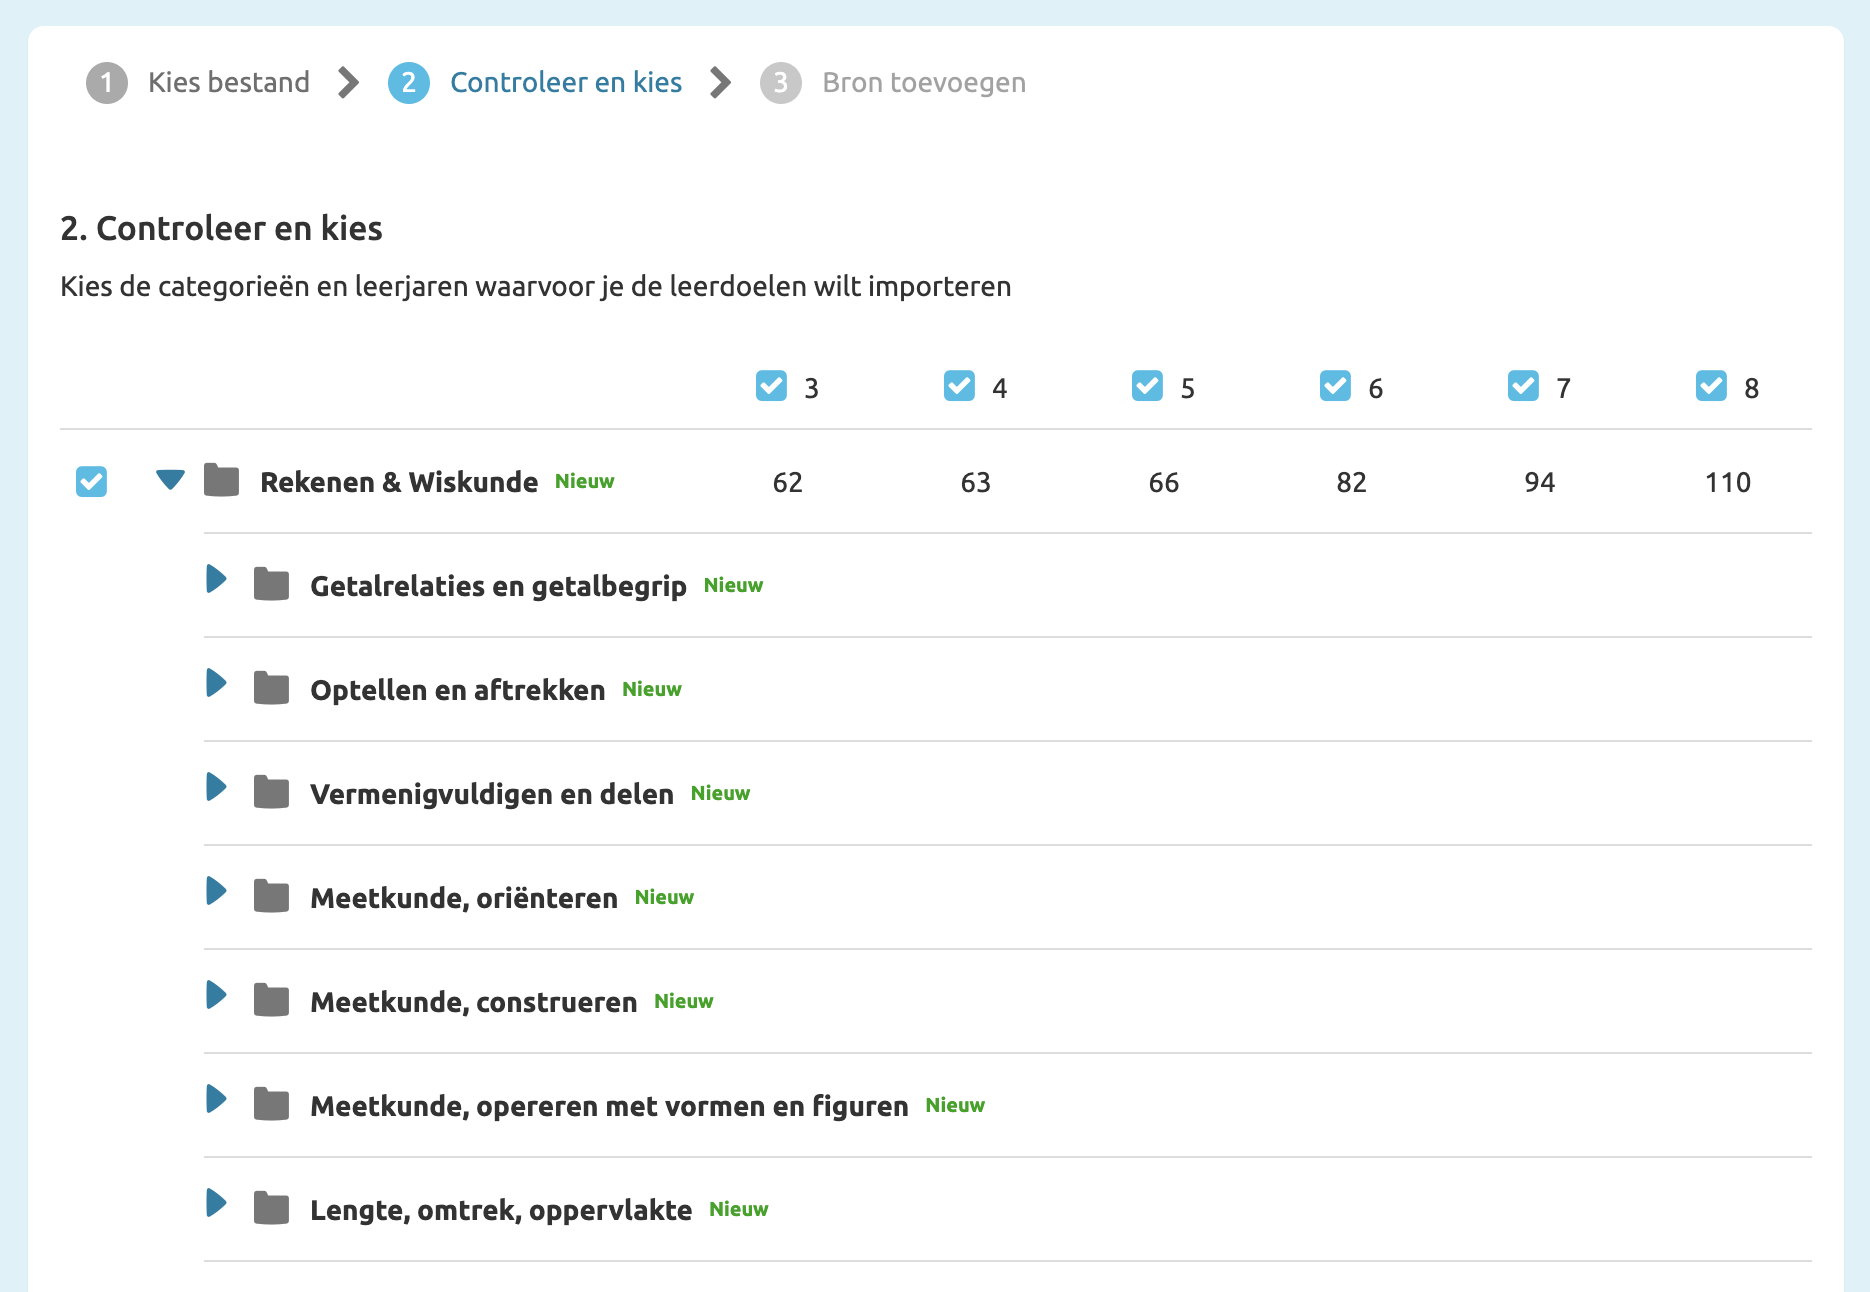Go back to the Kies bestand step
Image resolution: width=1870 pixels, height=1292 pixels.
(228, 82)
